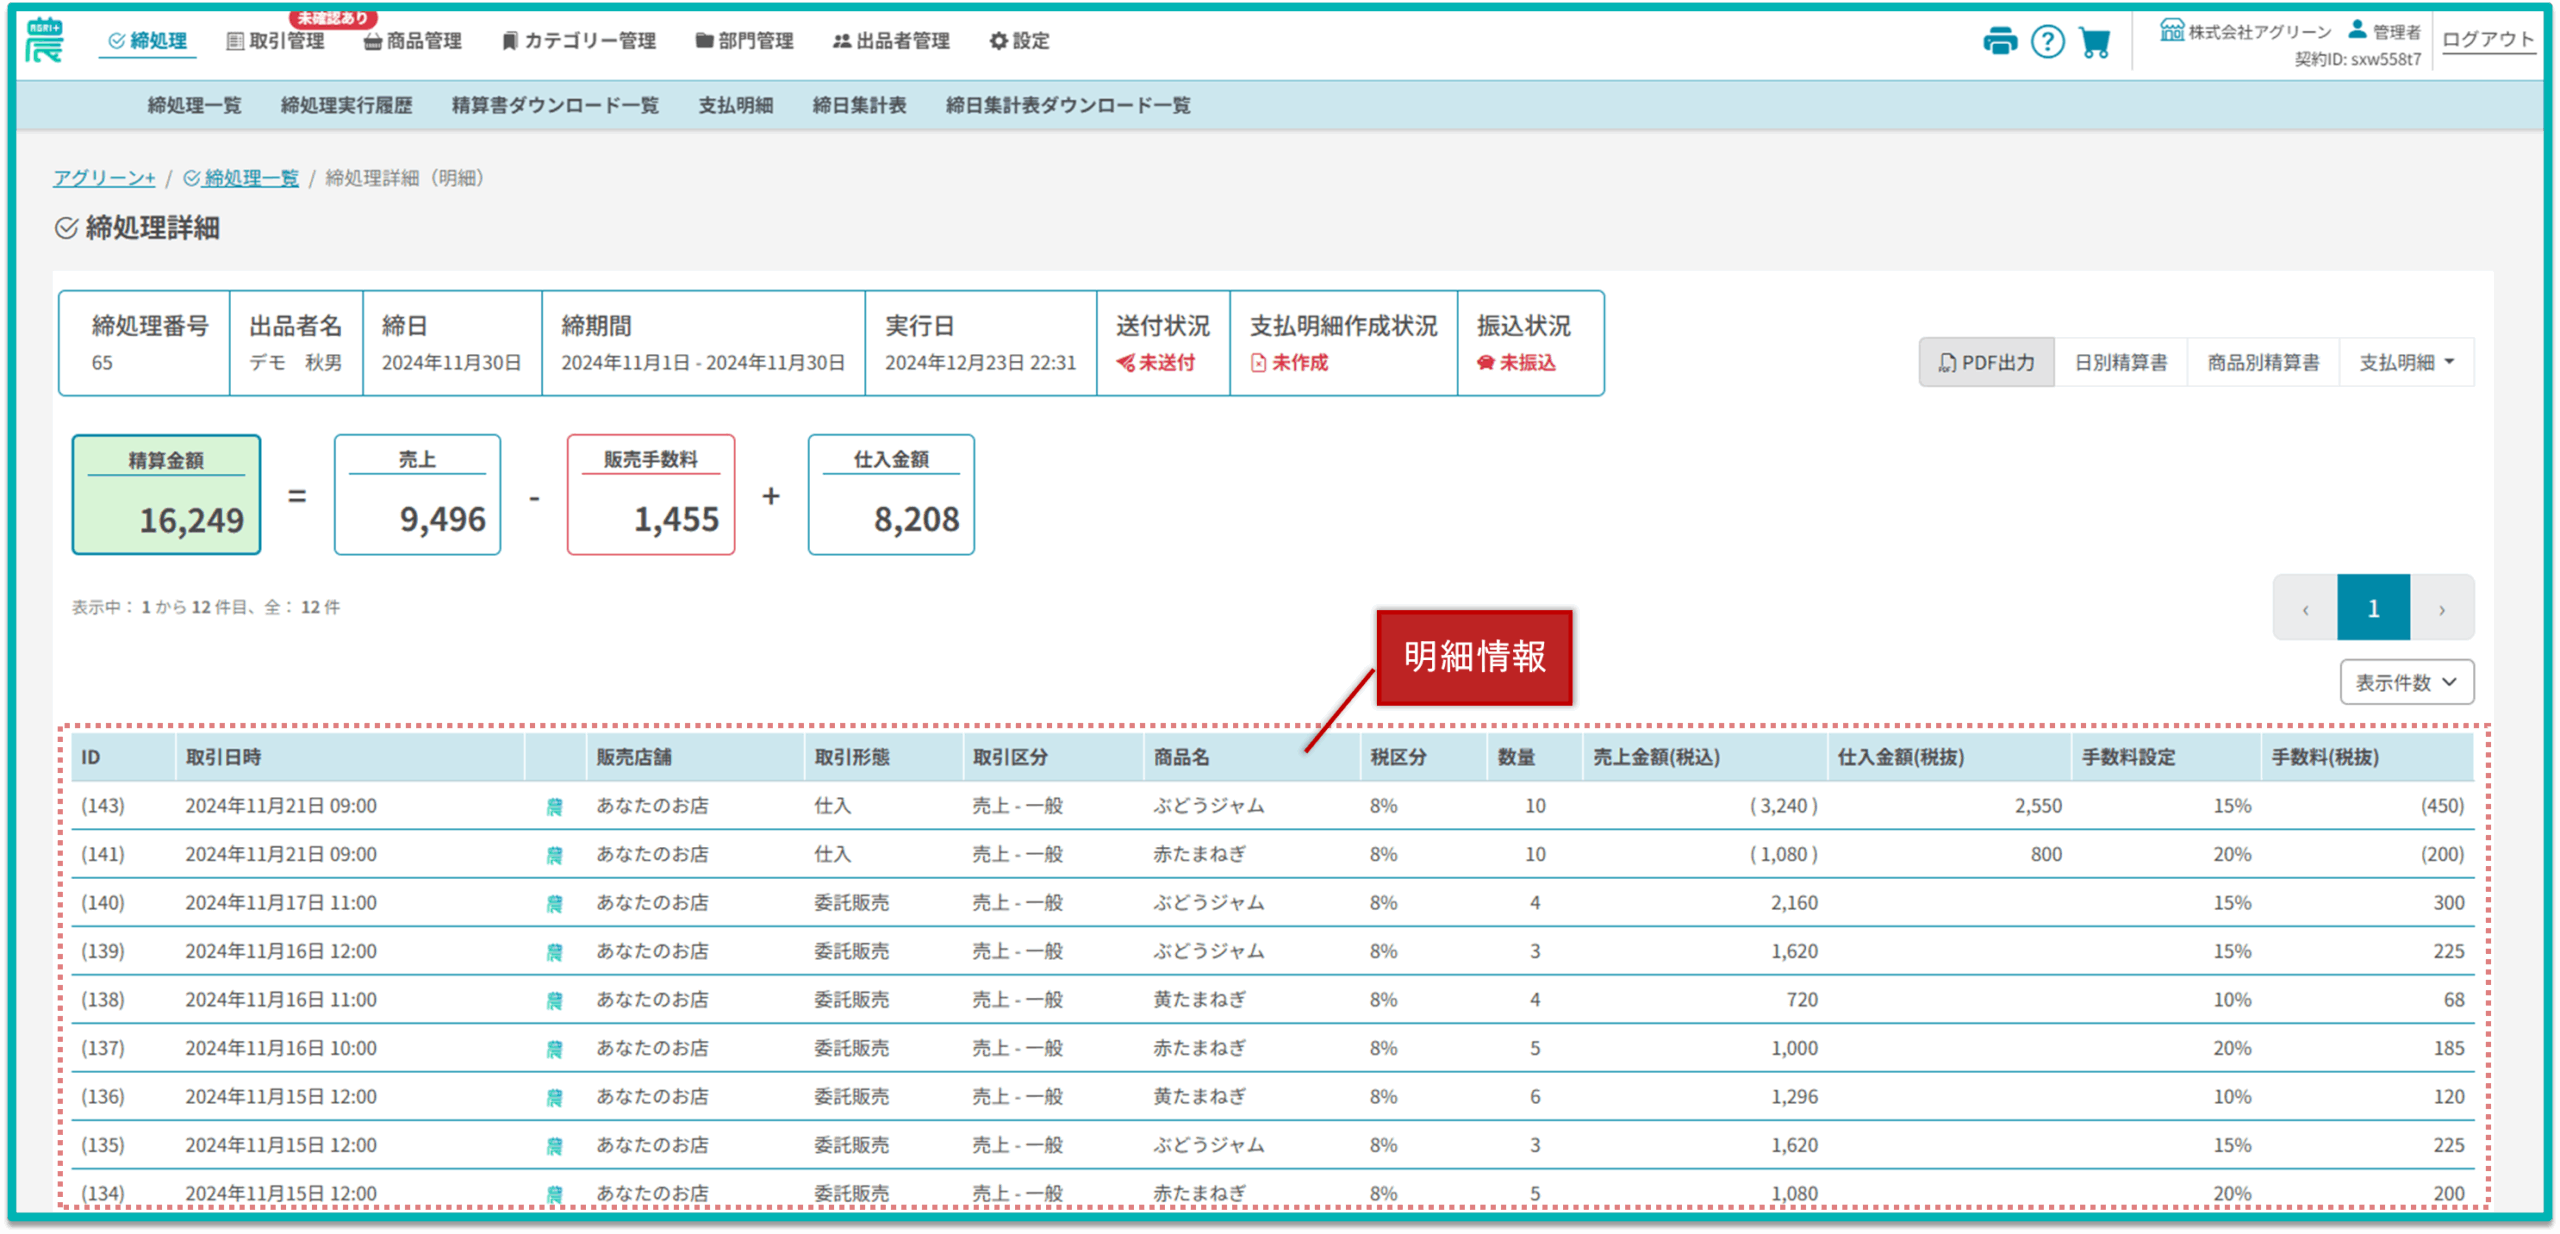Open the 出品者管理 main menu
Viewport: 2560px width, 1234px height.
click(891, 41)
